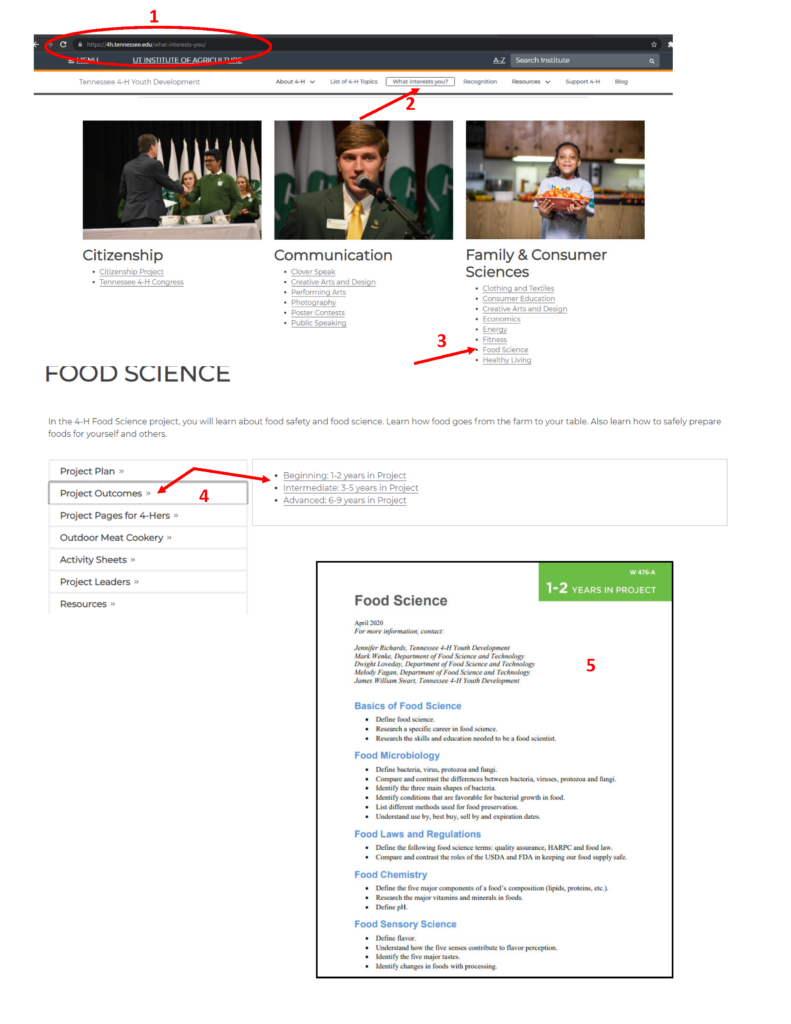
Task: Open List of 4-H Topics
Action: pos(353,82)
